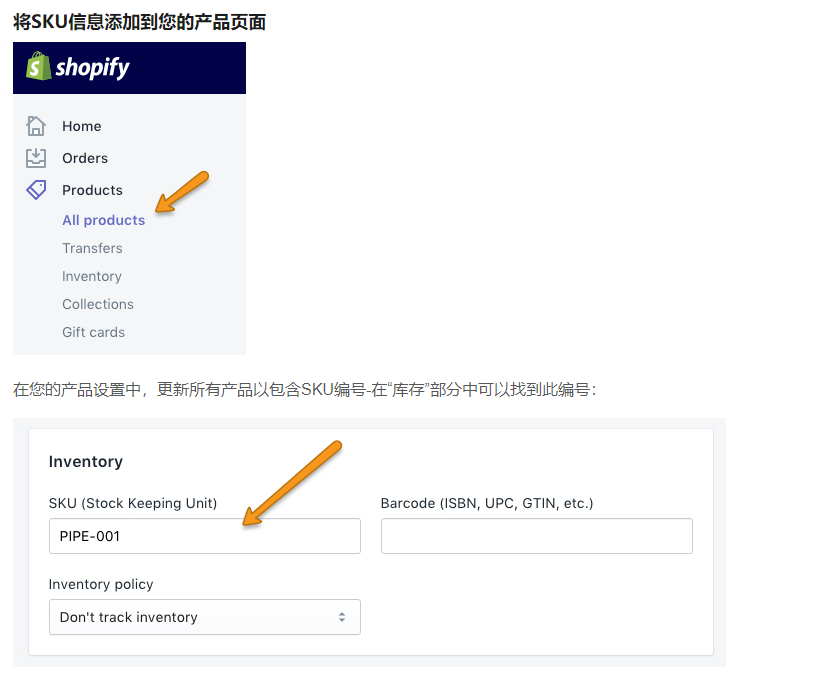Click the Inventory policy dropdown arrows
831x673 pixels.
pyautogui.click(x=342, y=617)
